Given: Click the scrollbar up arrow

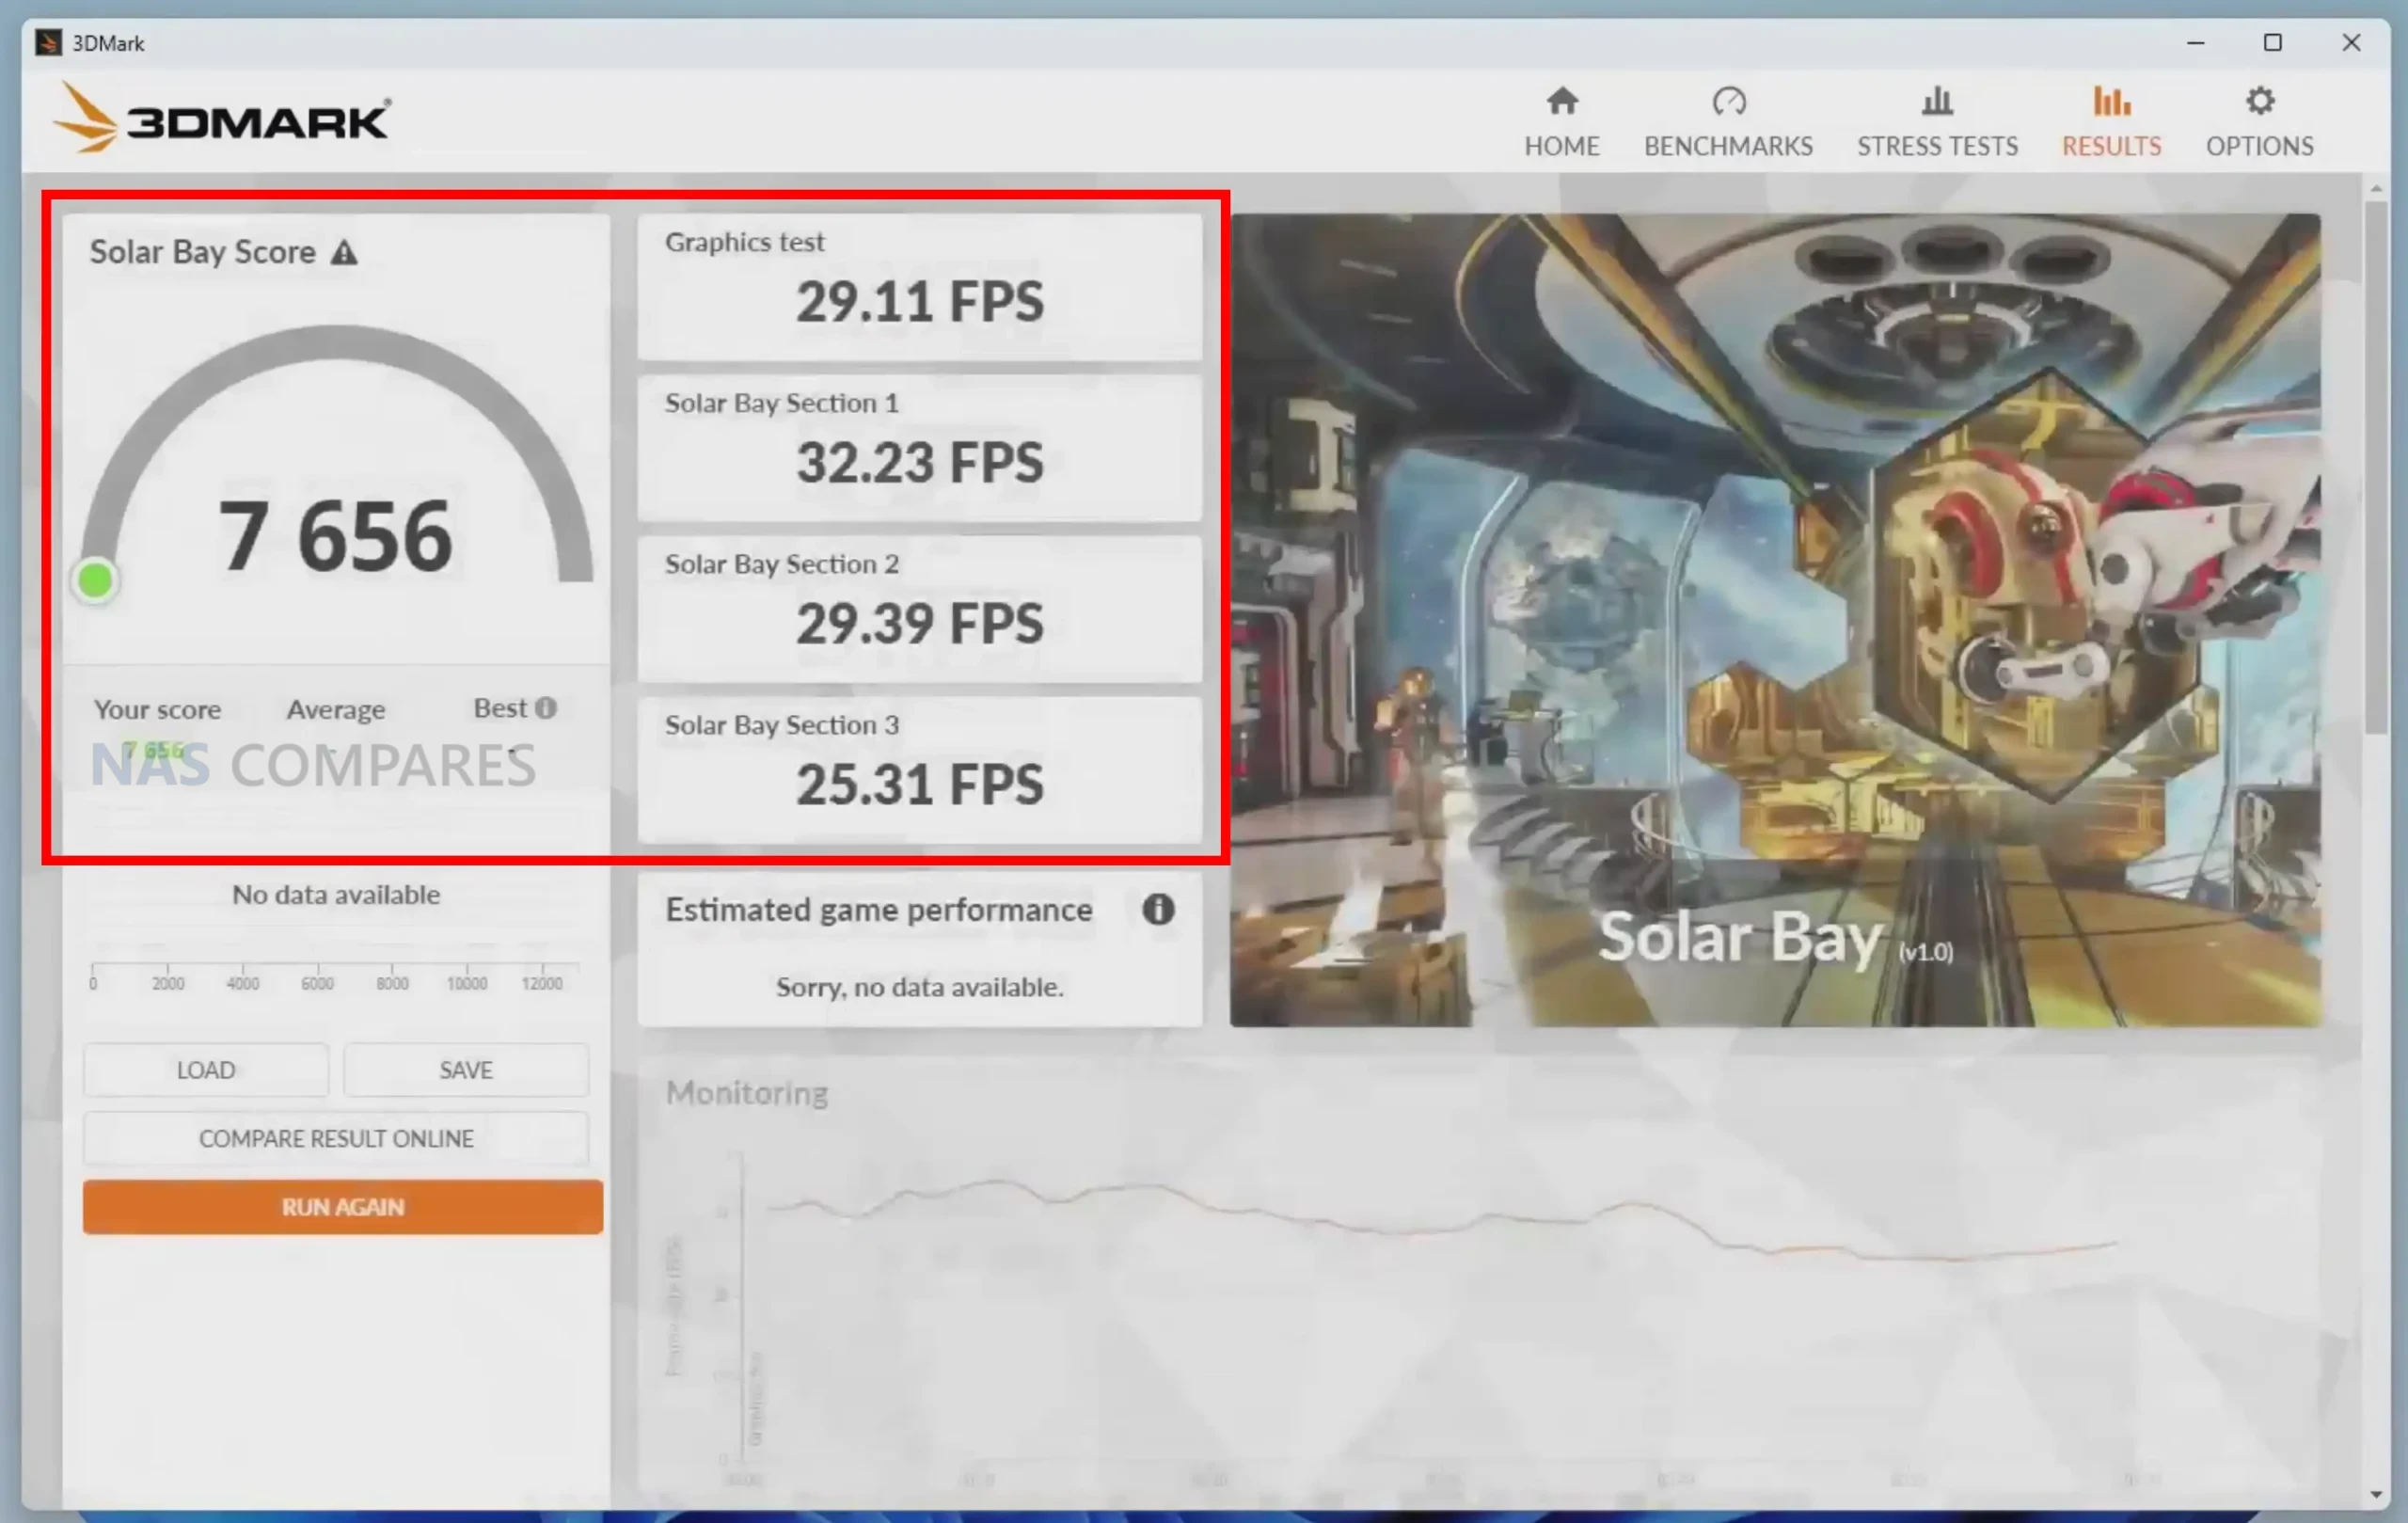Looking at the screenshot, I should [x=2376, y=188].
